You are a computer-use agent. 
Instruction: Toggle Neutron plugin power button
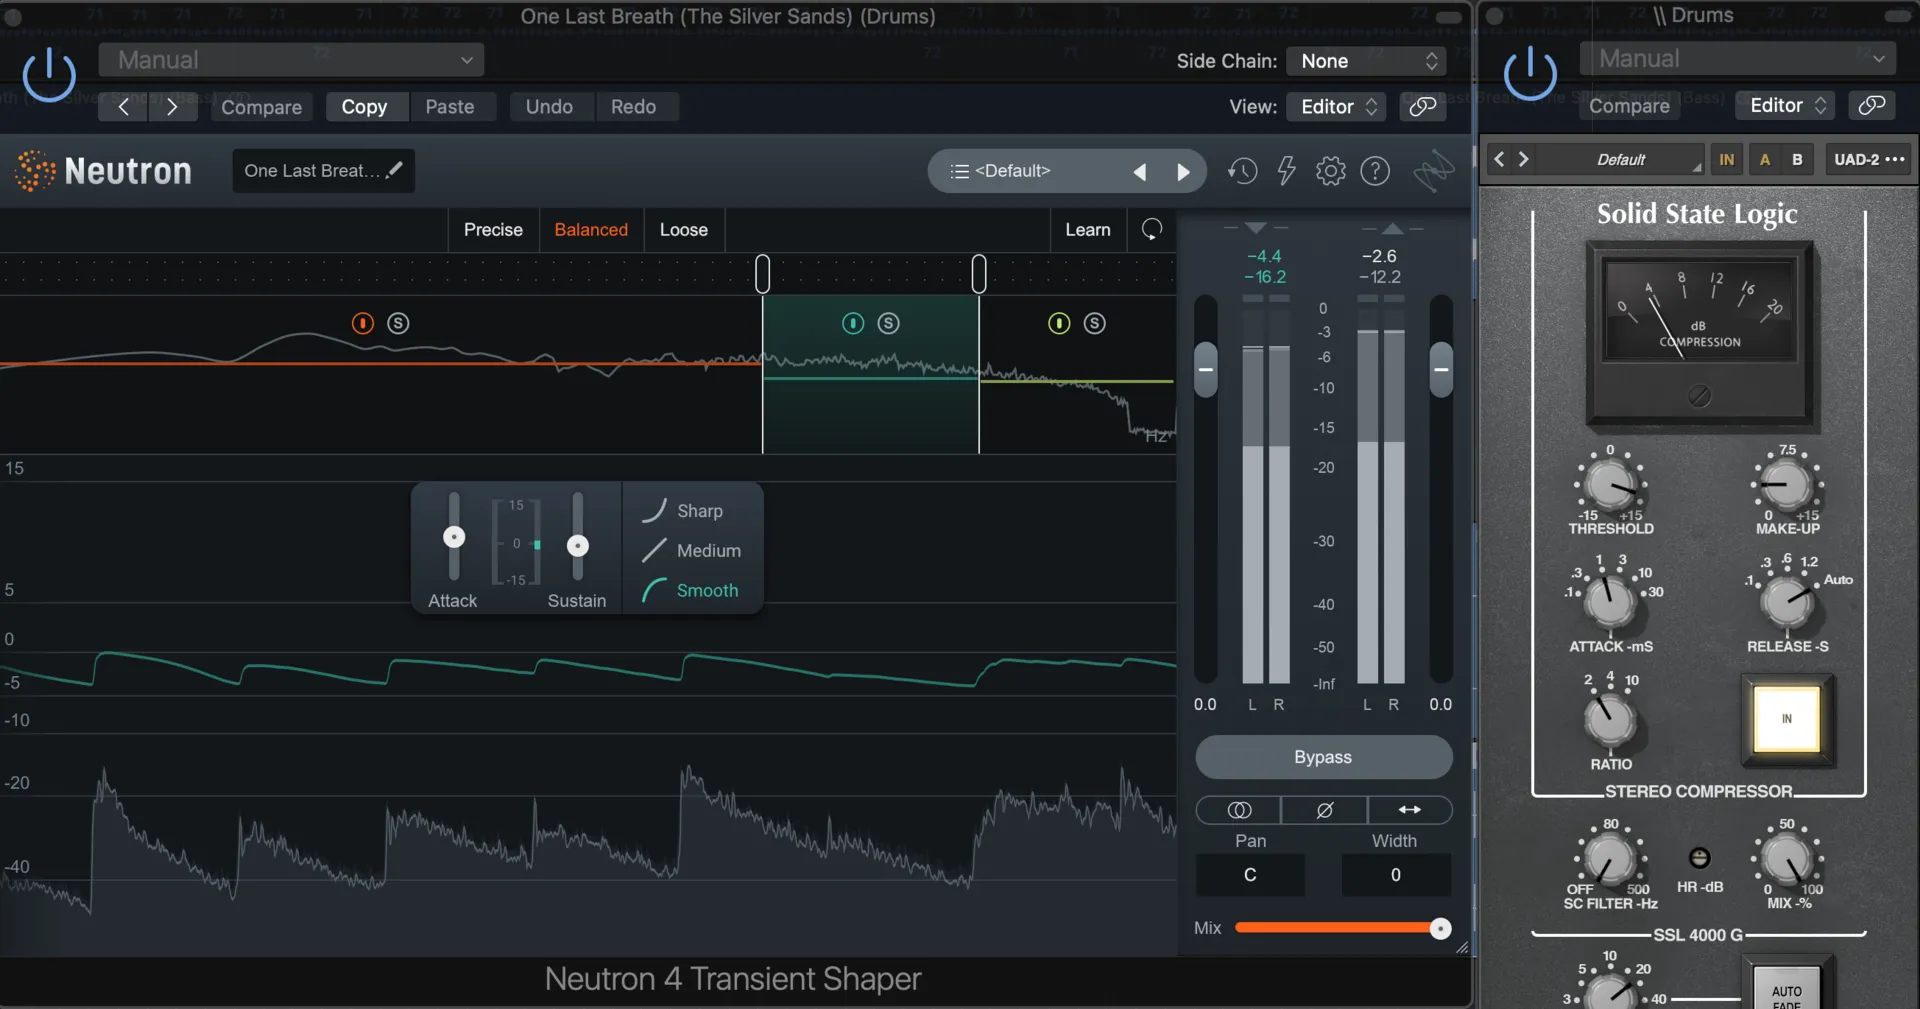[49, 75]
